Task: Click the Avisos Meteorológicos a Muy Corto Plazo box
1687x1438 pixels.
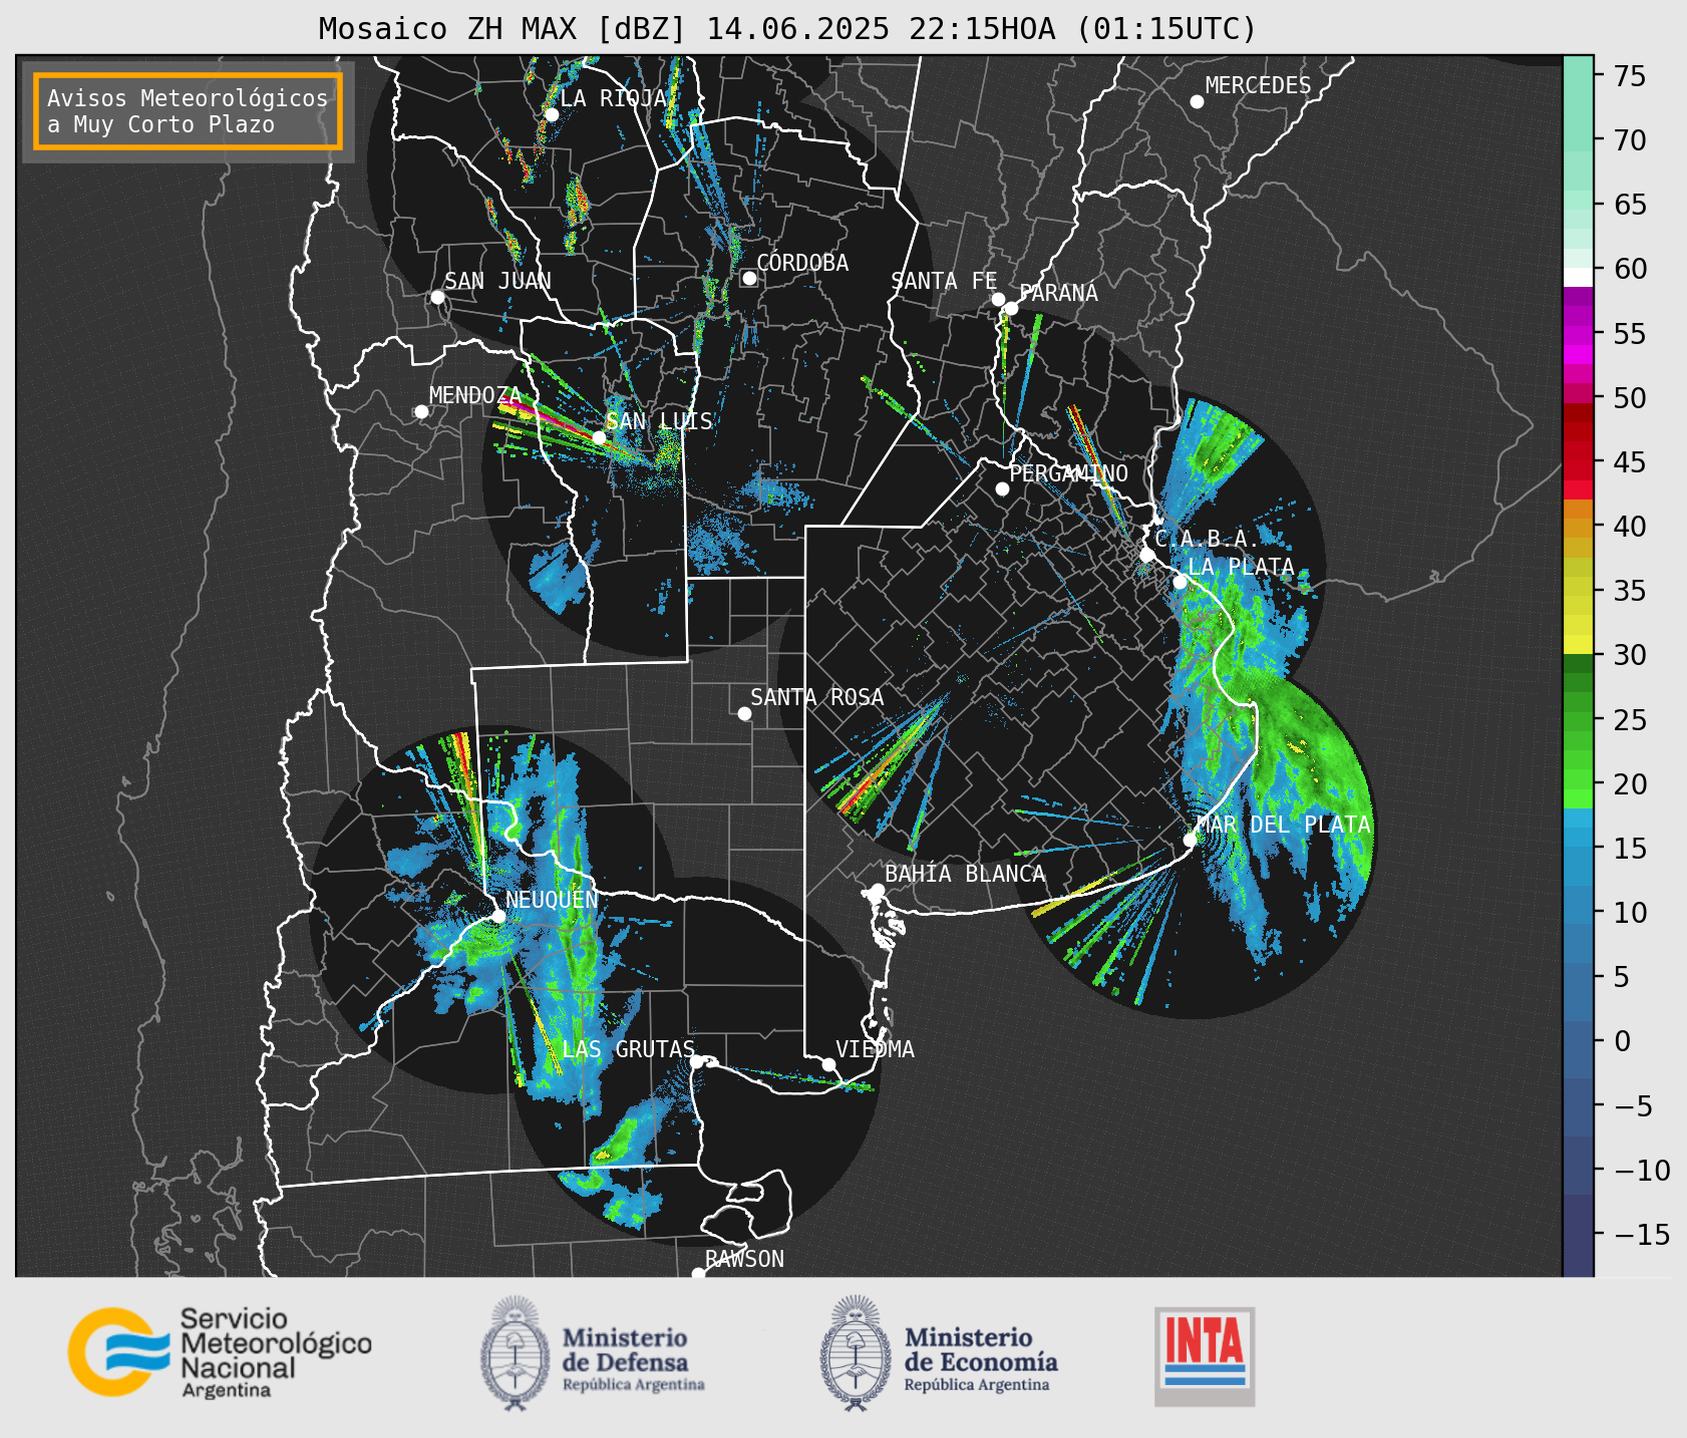Action: pyautogui.click(x=188, y=111)
